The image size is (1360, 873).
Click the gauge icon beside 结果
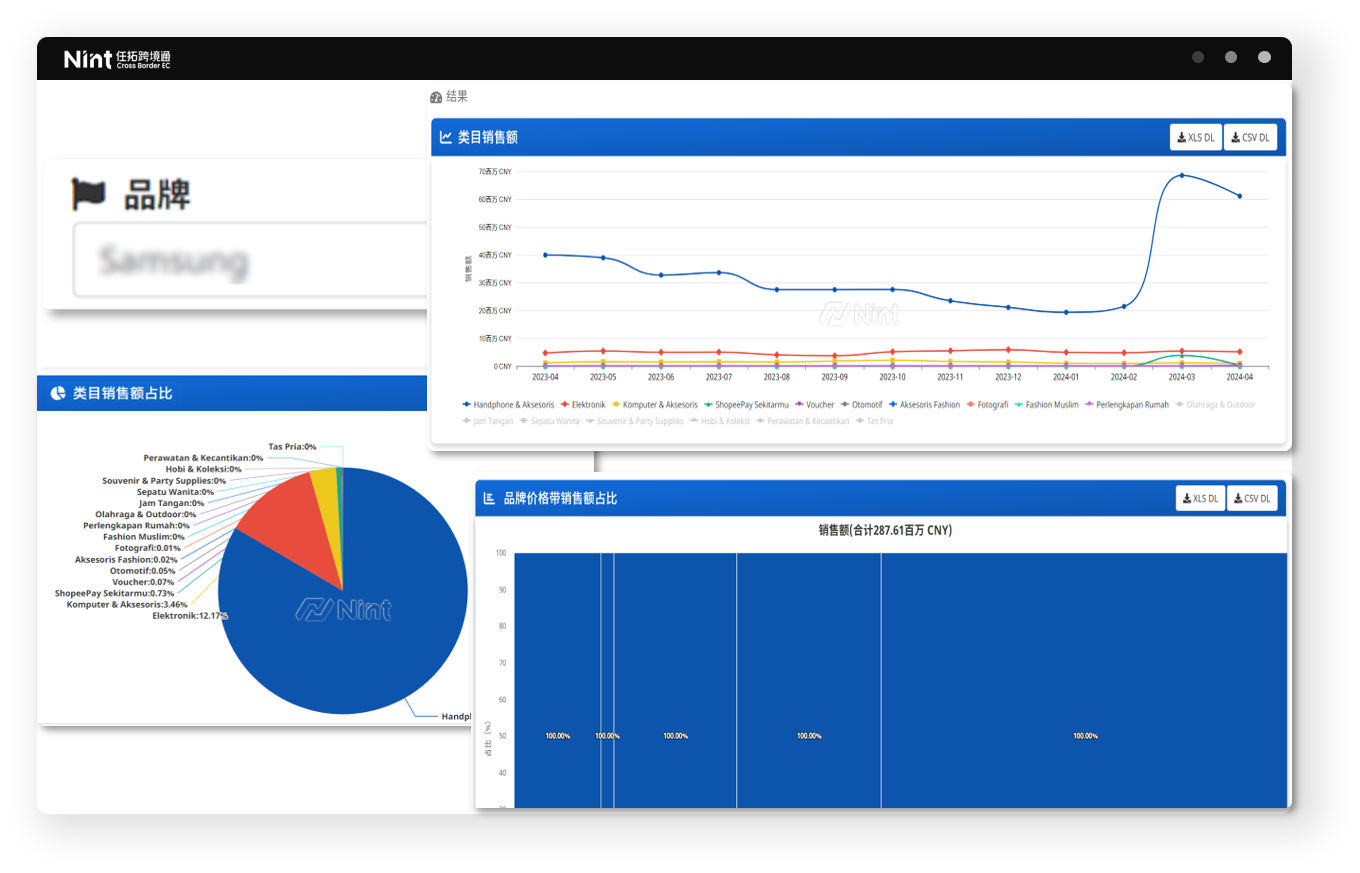pos(436,97)
